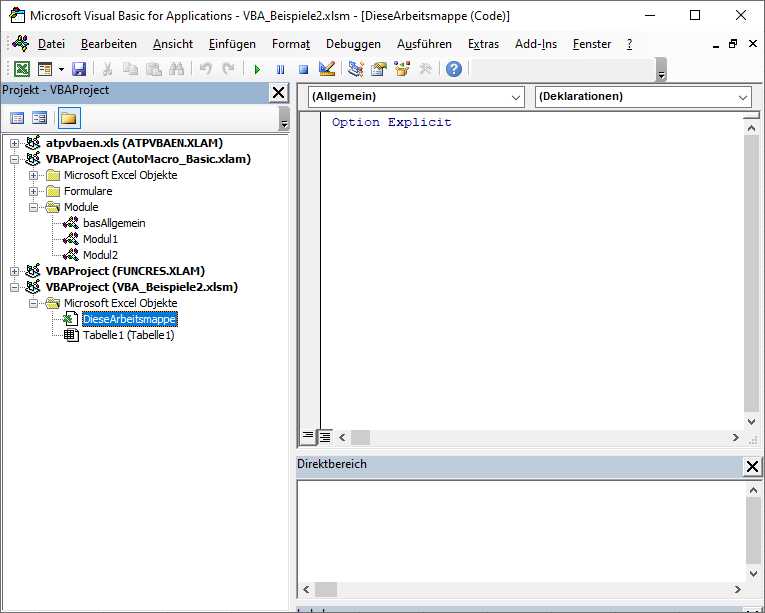Screen dimensions: 765x613
Task: Open the Einfügen menu
Action: pos(232,44)
